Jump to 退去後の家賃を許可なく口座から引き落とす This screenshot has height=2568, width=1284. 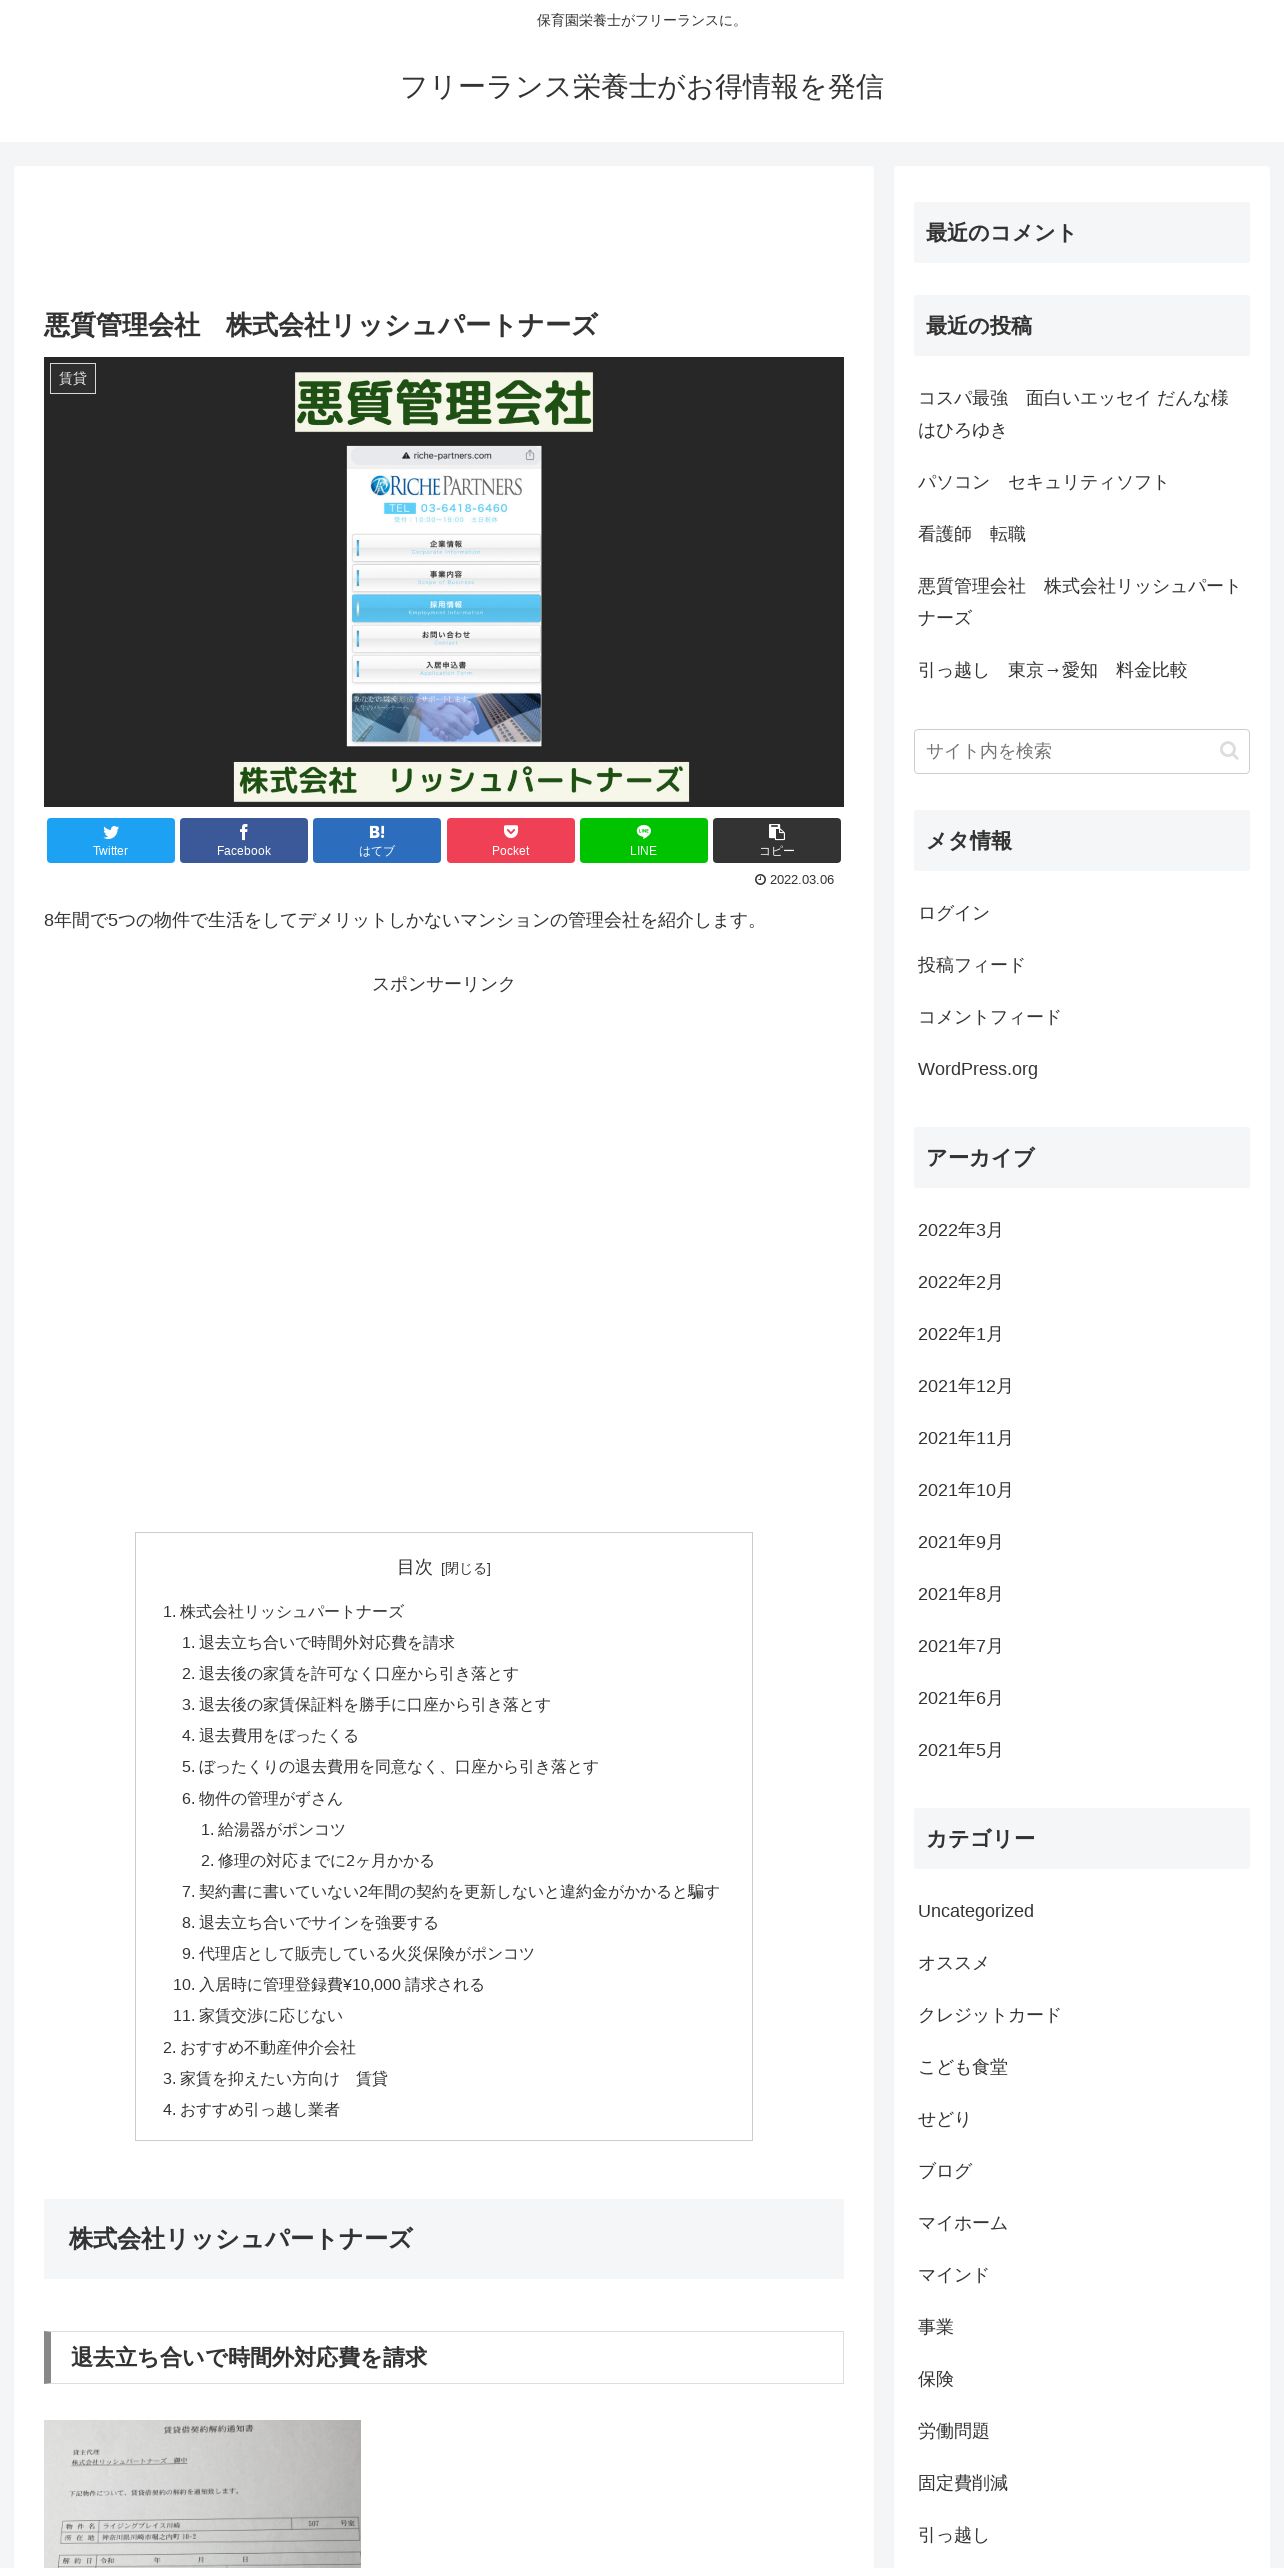(359, 1674)
